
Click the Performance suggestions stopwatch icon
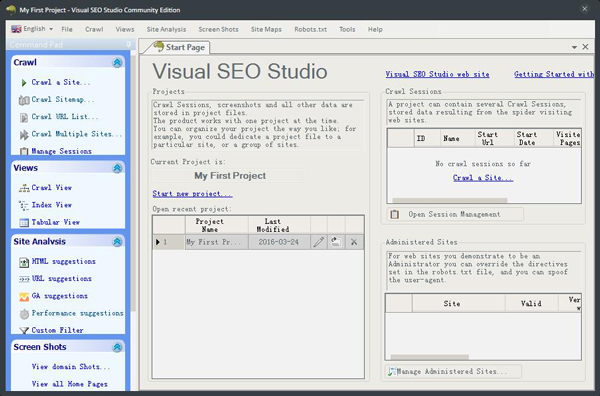(x=24, y=314)
